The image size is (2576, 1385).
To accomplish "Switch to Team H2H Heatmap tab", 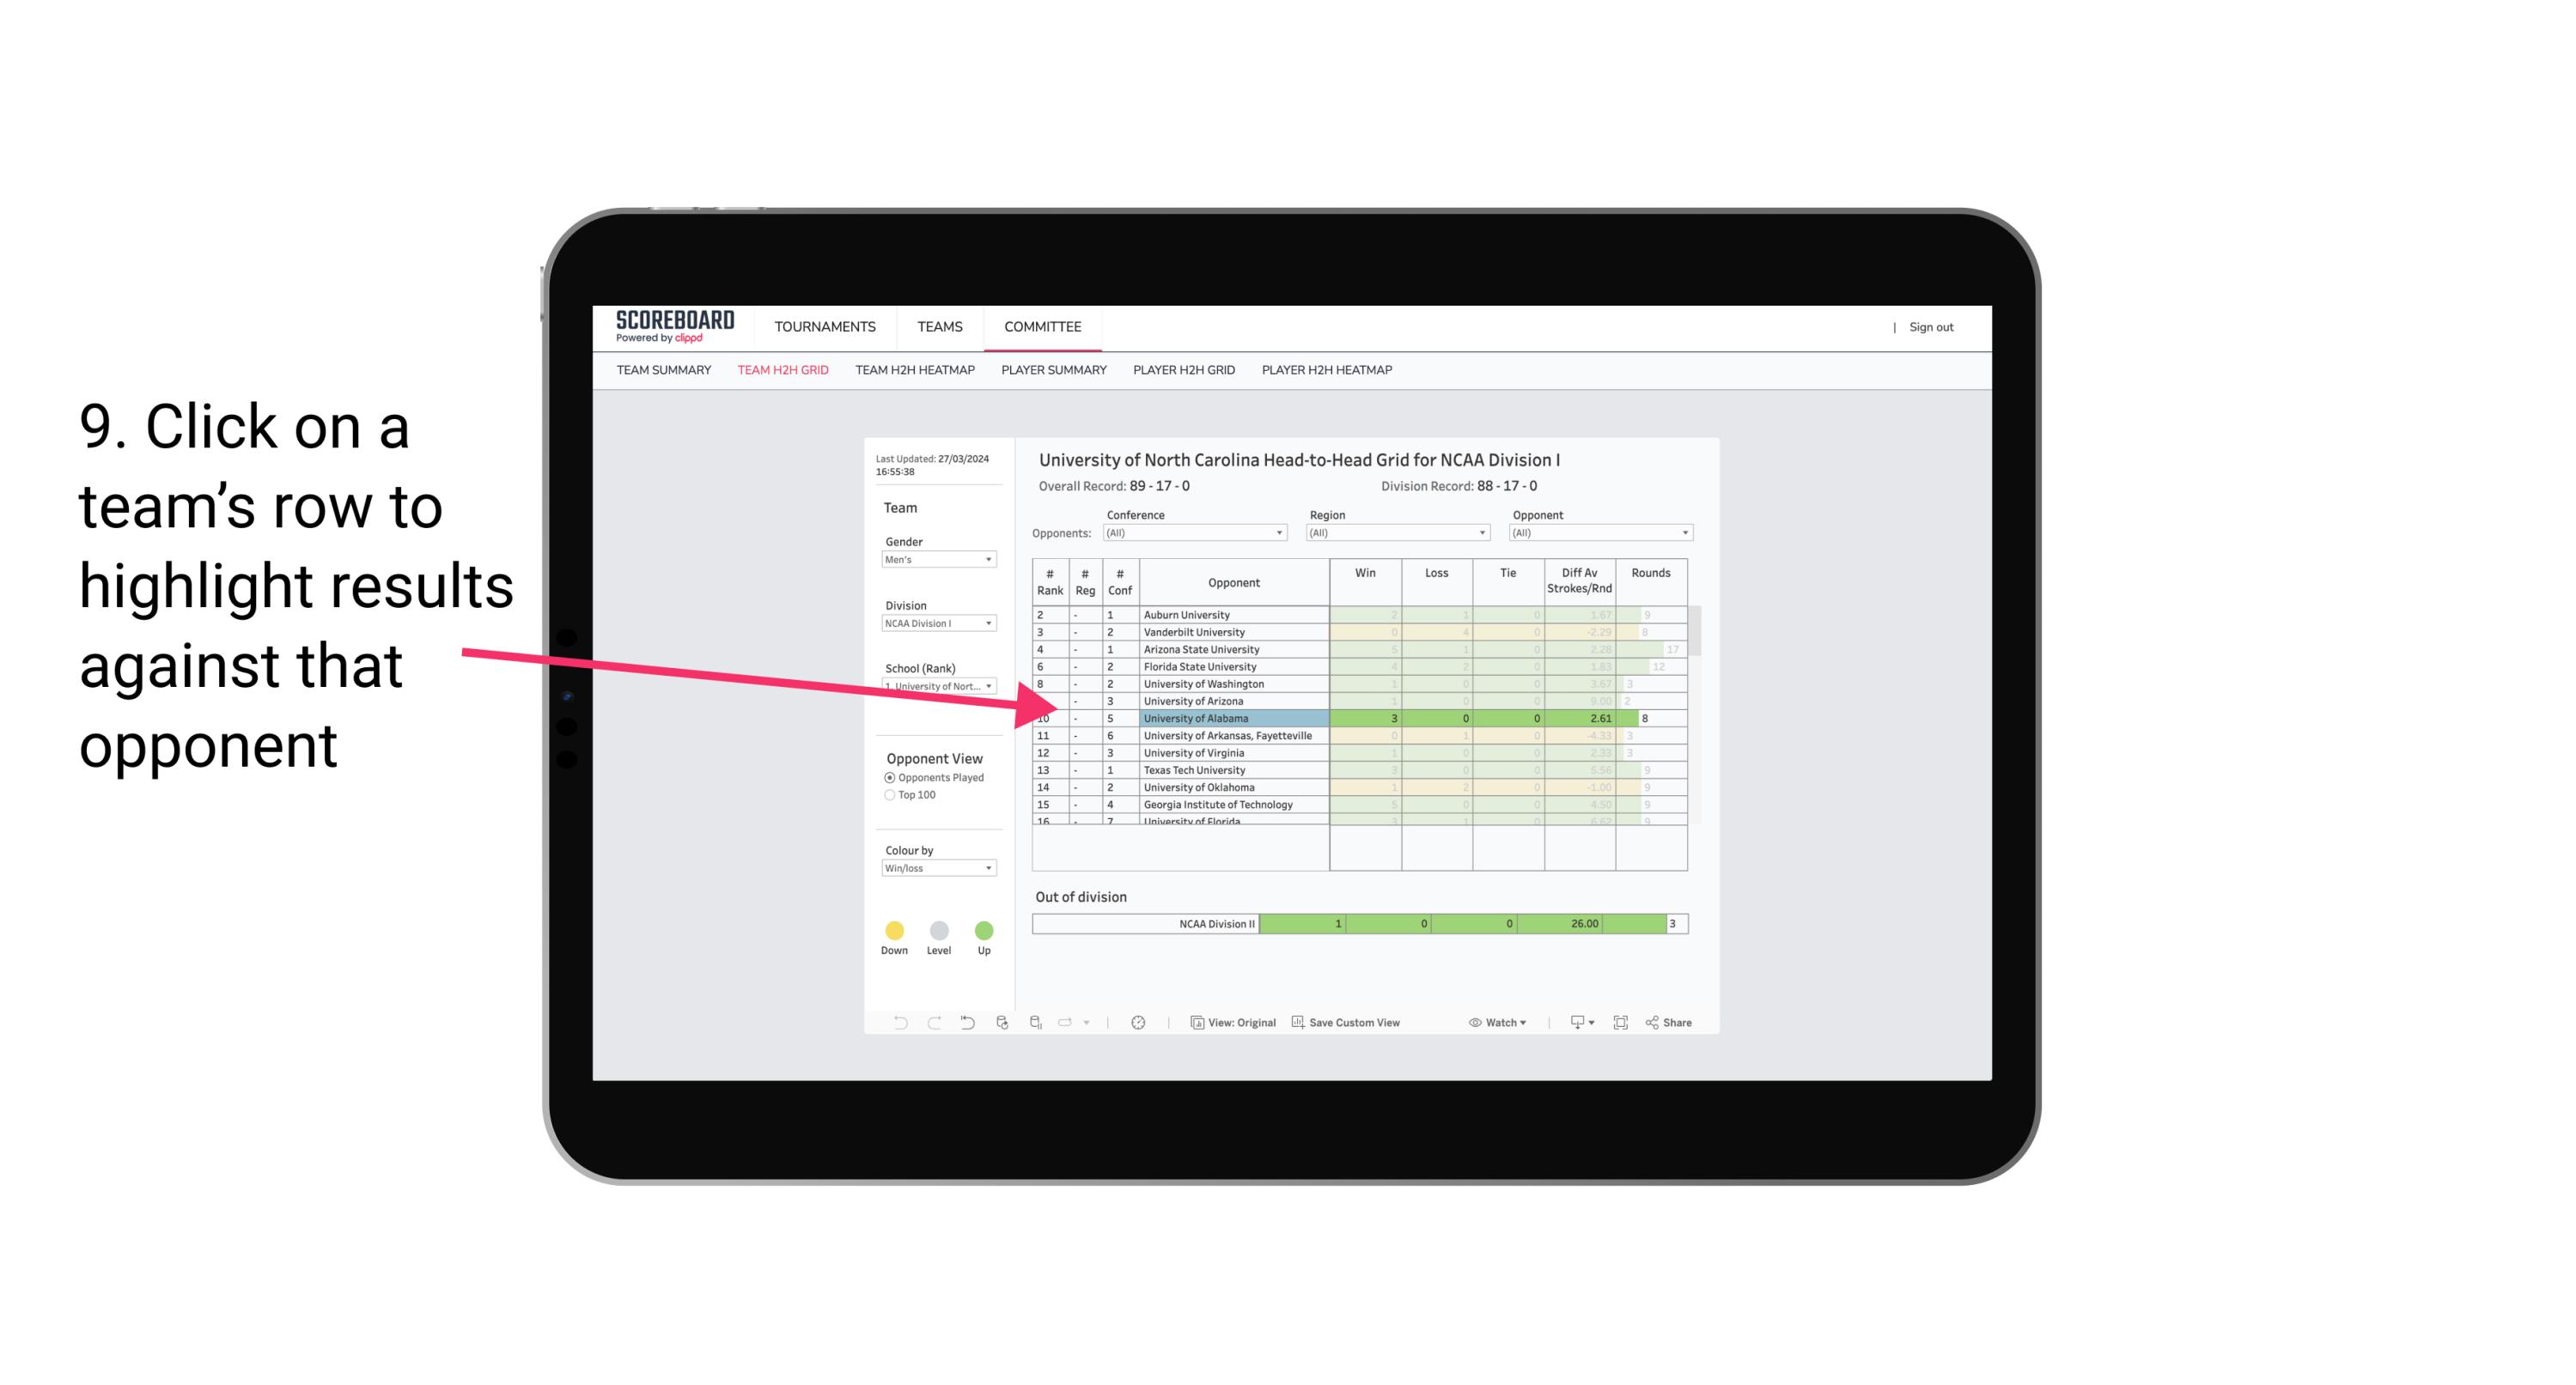I will 915,370.
